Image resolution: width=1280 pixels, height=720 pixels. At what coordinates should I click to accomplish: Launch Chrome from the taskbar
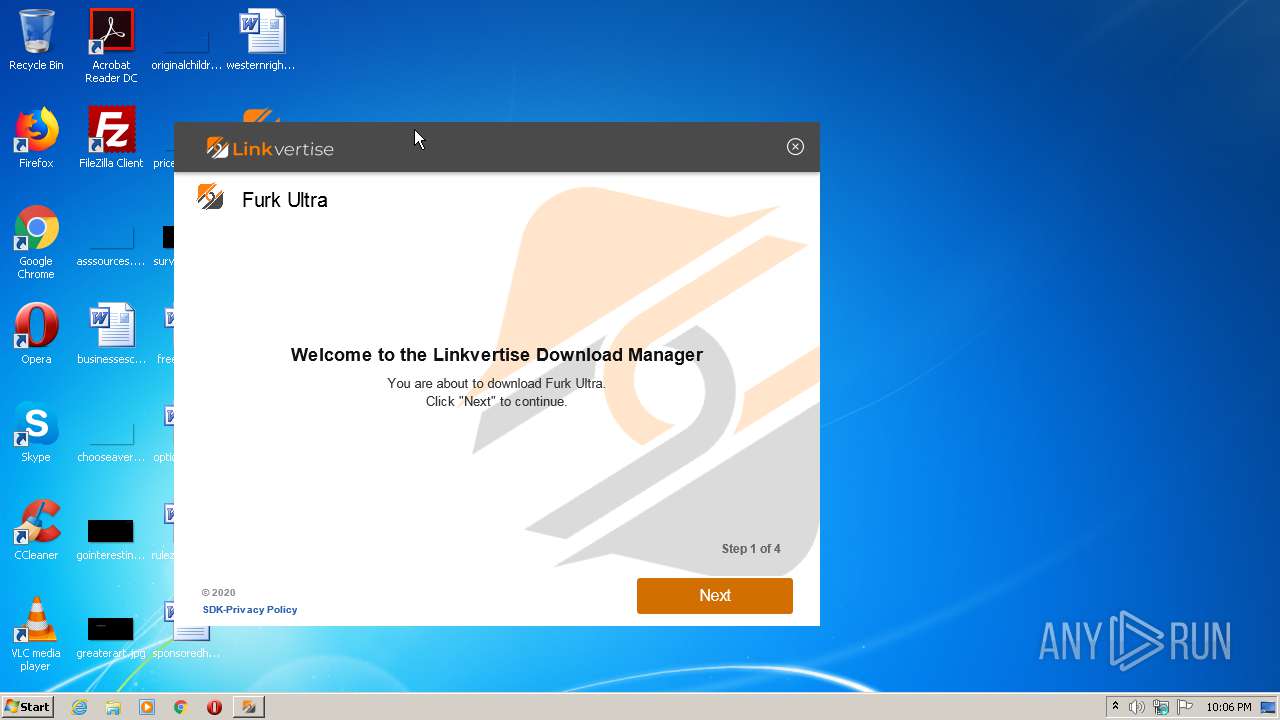(181, 707)
